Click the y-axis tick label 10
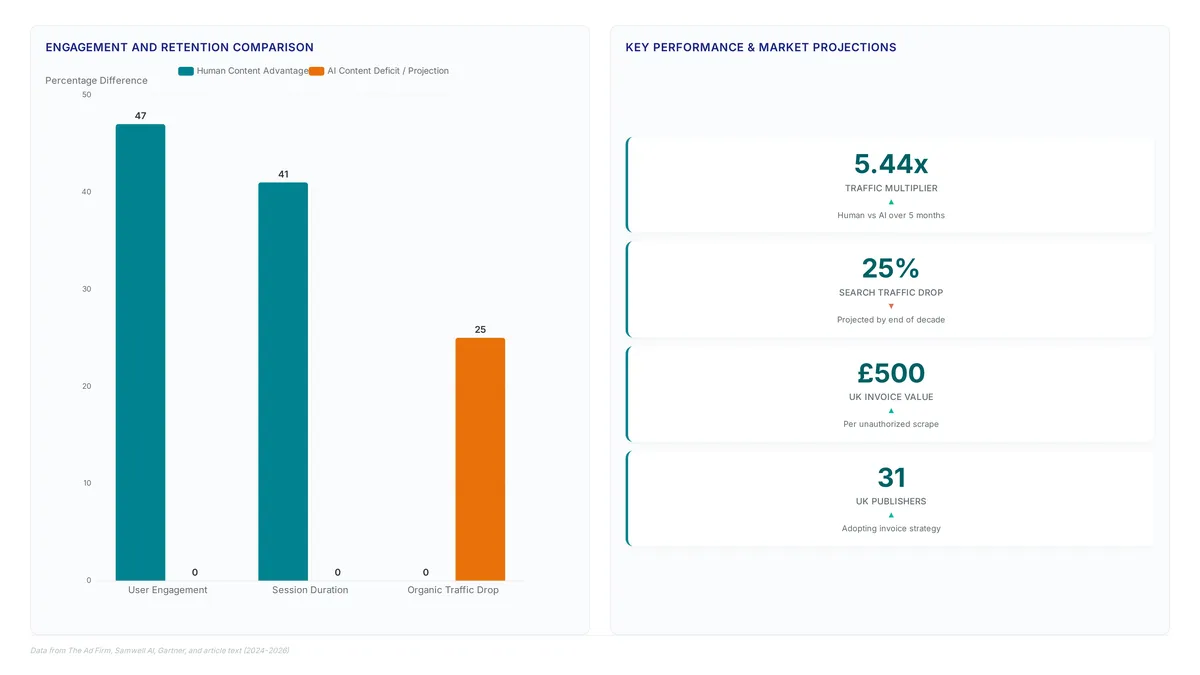This screenshot has width=1200, height=675. (x=86, y=483)
